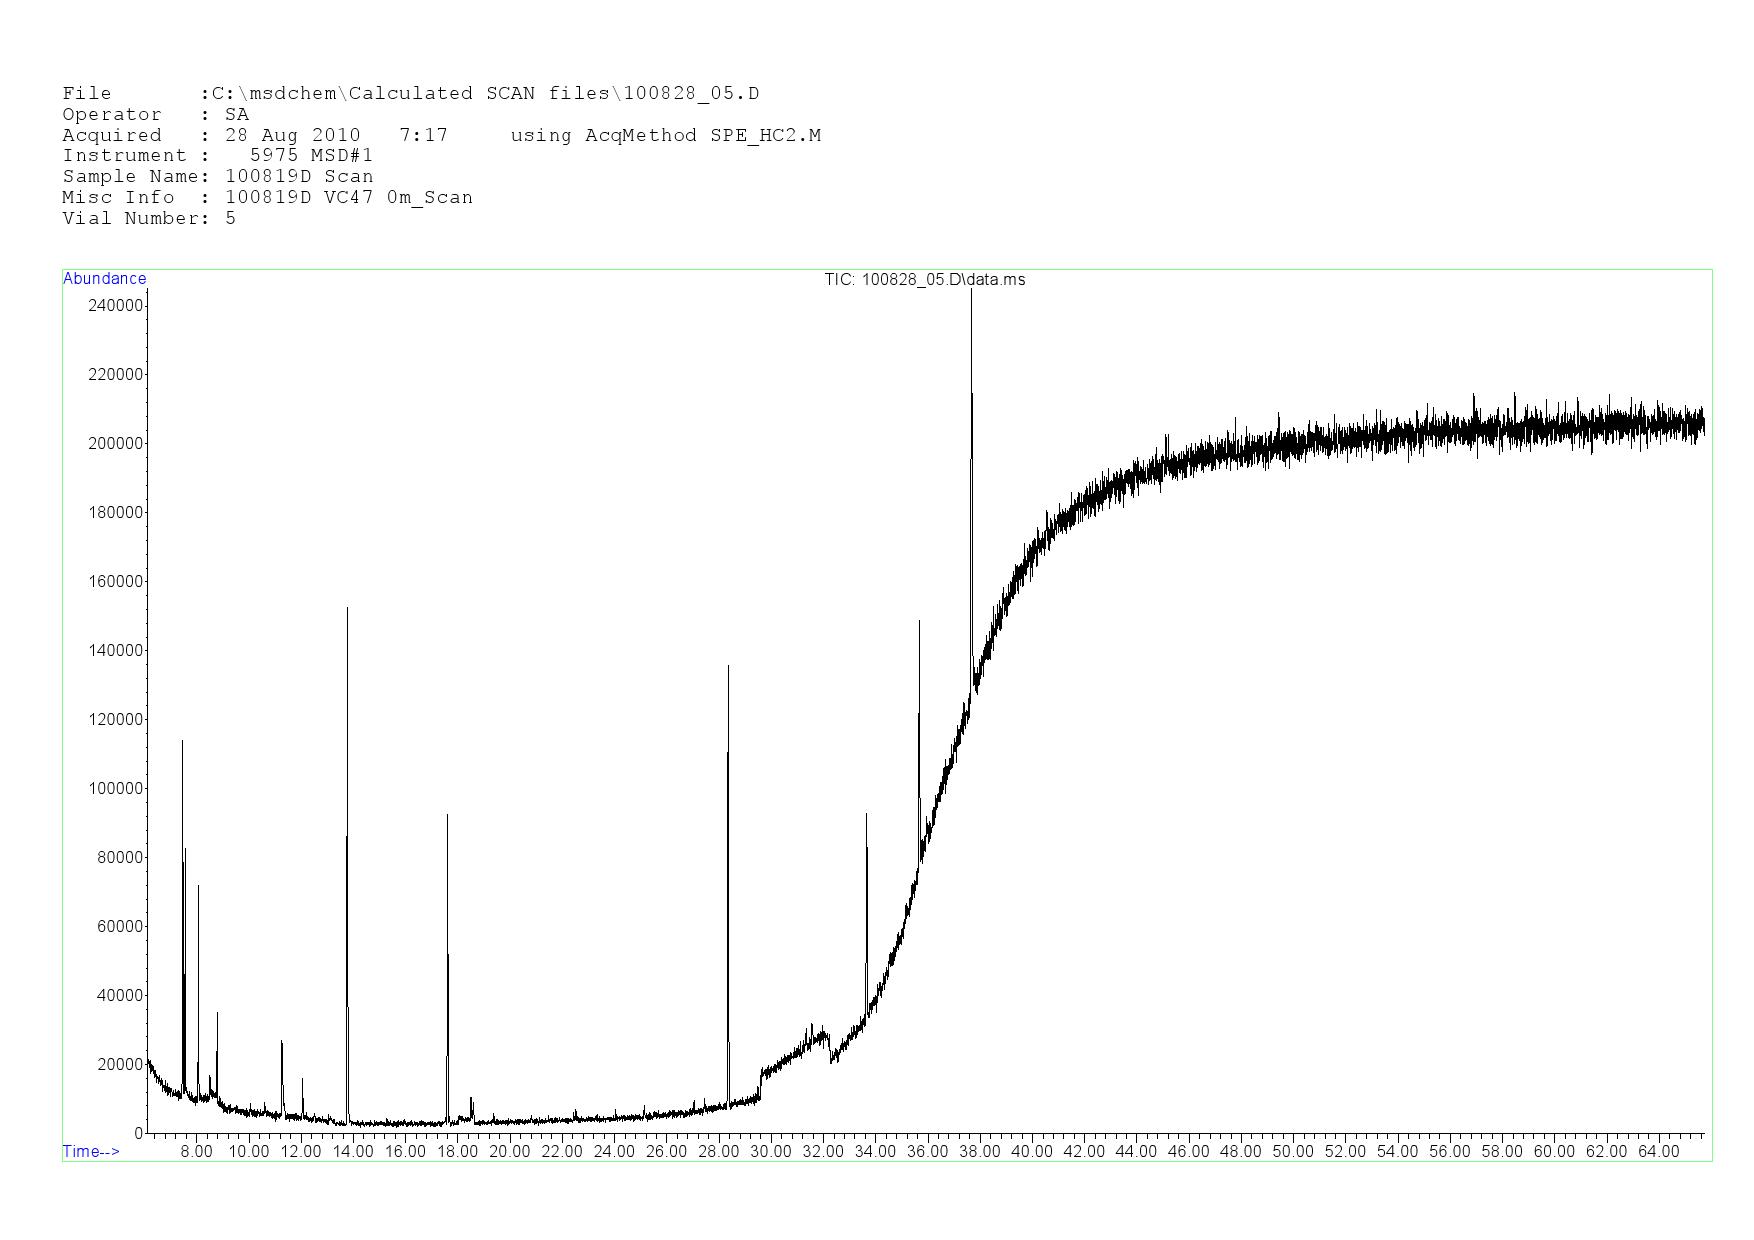The width and height of the screenshot is (1754, 1240).
Task: Click the 240000 value on the abundance axis
Action: [115, 305]
